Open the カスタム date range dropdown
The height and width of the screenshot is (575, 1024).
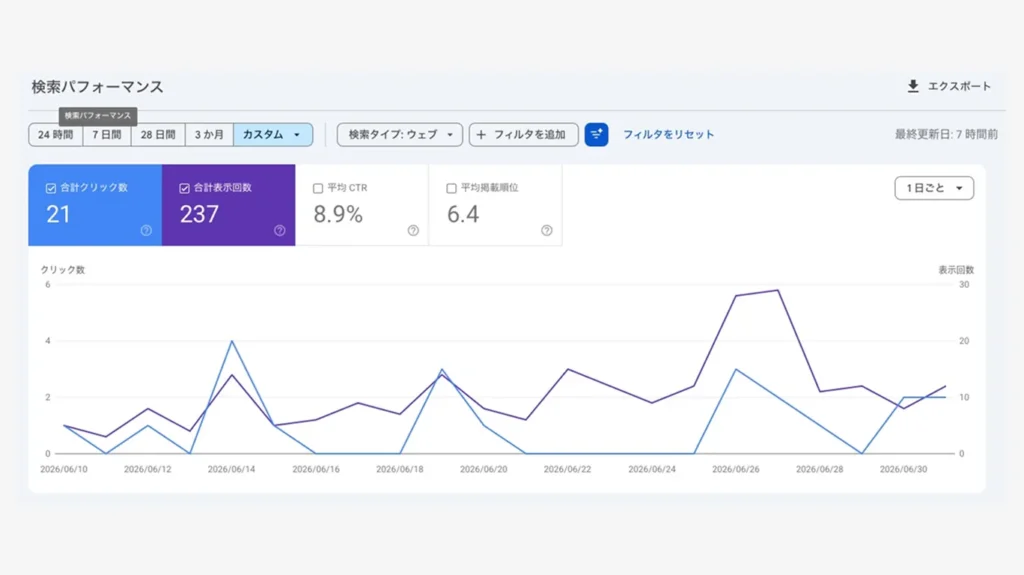click(x=273, y=135)
